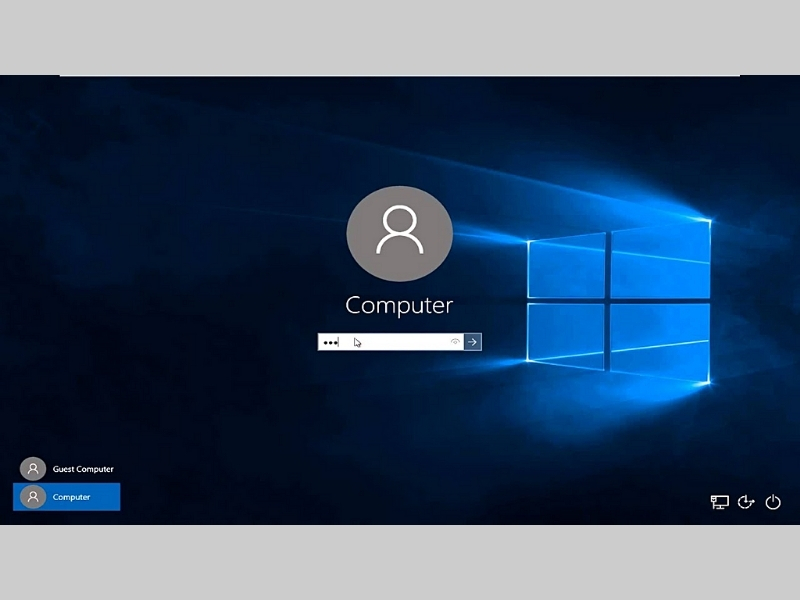Select the Guest Computer account
The height and width of the screenshot is (600, 800).
[67, 469]
